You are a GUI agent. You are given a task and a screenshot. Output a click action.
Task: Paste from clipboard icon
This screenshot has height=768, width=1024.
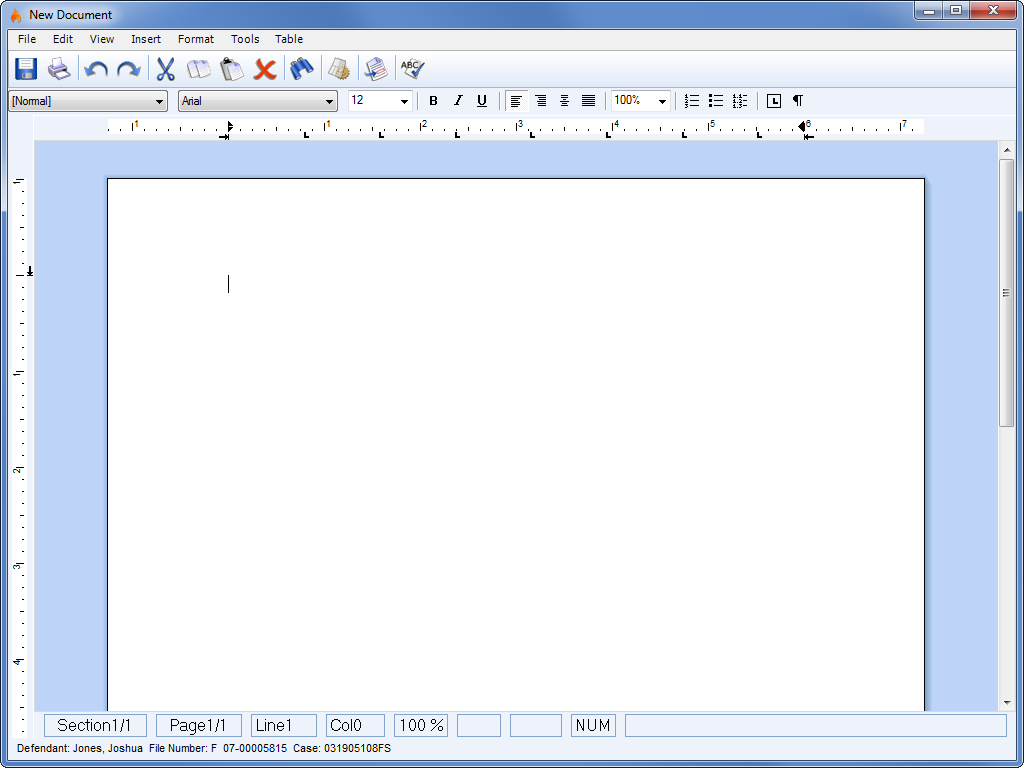pos(232,69)
